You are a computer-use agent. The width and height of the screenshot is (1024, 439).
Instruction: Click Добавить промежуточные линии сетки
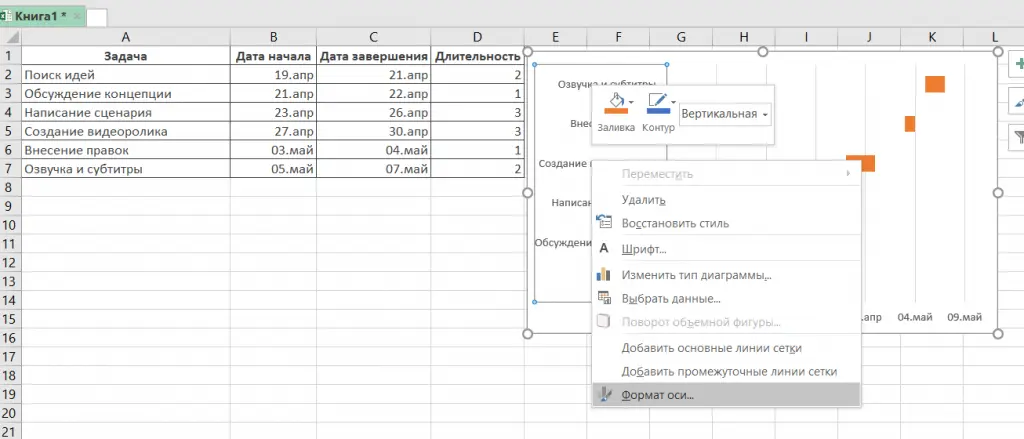click(729, 371)
